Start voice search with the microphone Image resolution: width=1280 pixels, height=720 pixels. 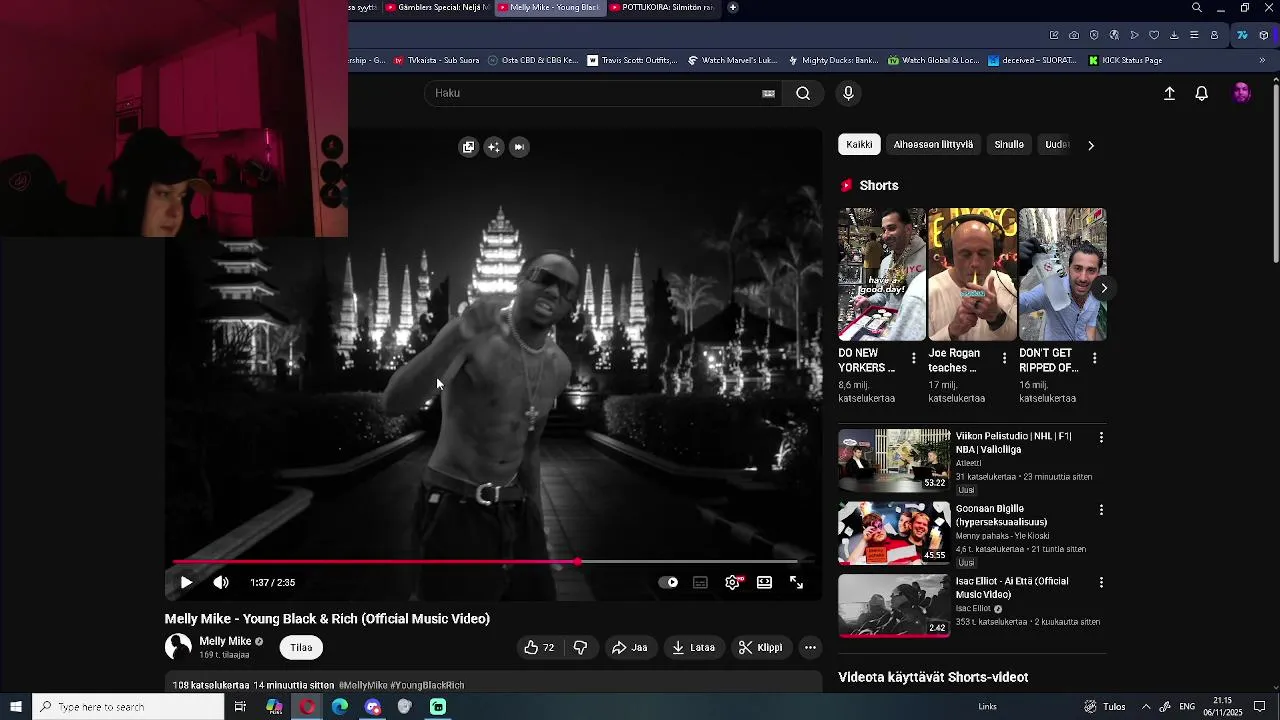tap(848, 93)
